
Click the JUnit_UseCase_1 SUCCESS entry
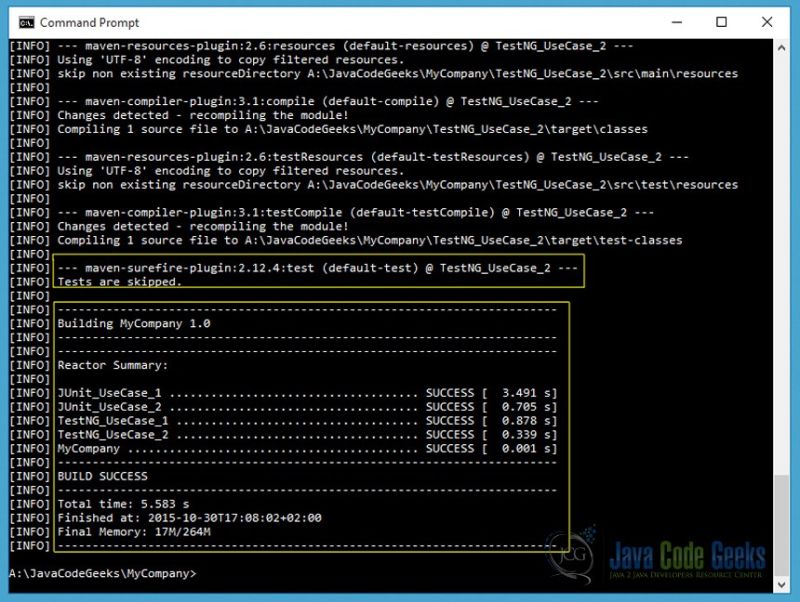tap(300, 393)
